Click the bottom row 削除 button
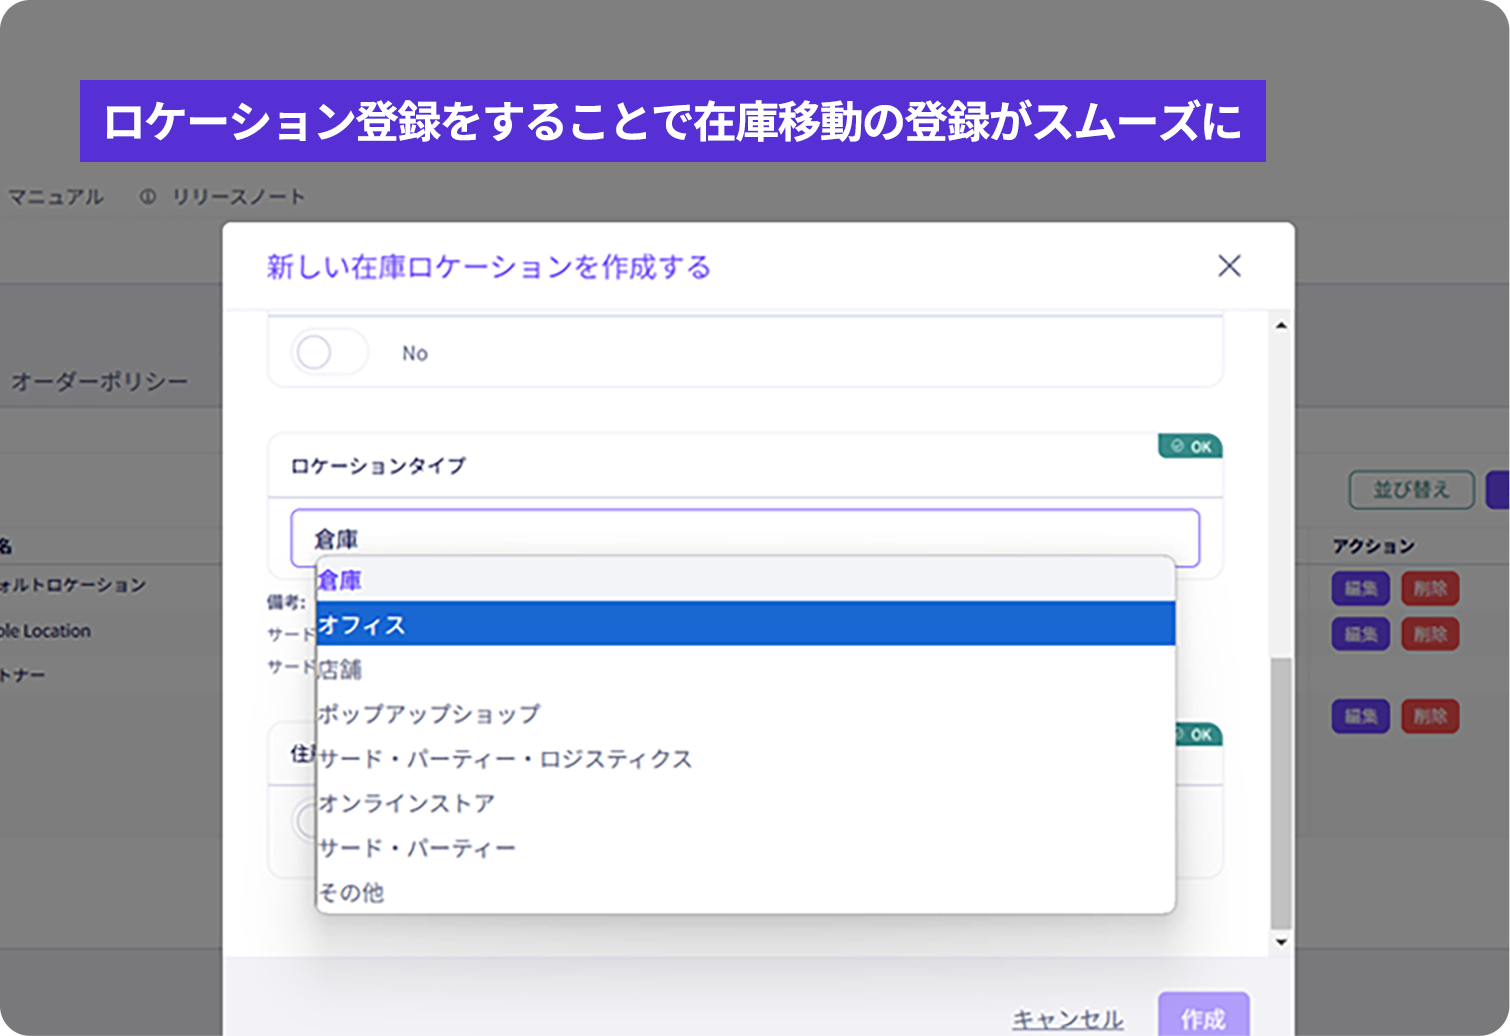The height and width of the screenshot is (1036, 1510). tap(1430, 716)
